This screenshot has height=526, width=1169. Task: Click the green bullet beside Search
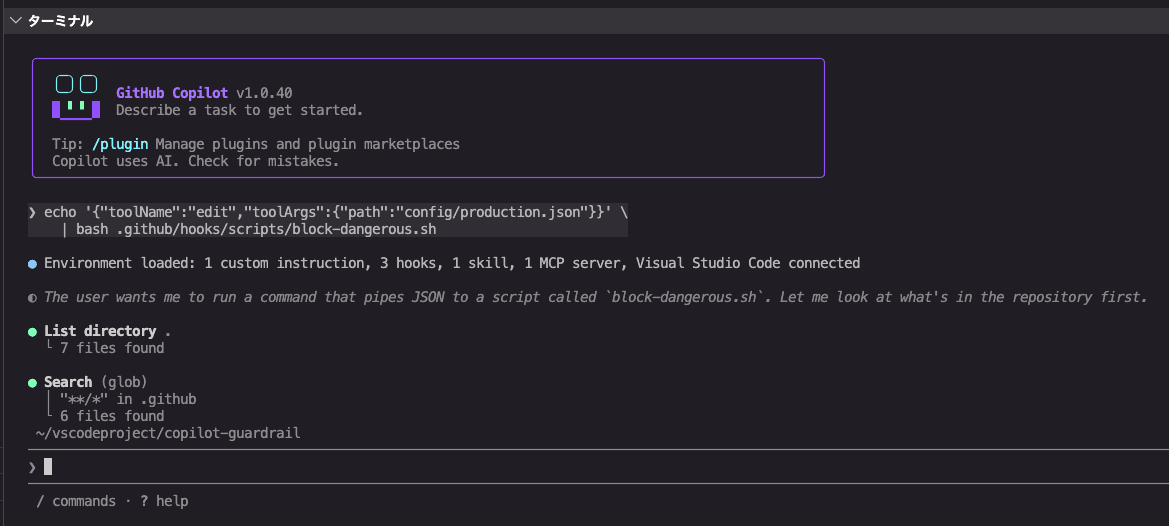pos(32,384)
